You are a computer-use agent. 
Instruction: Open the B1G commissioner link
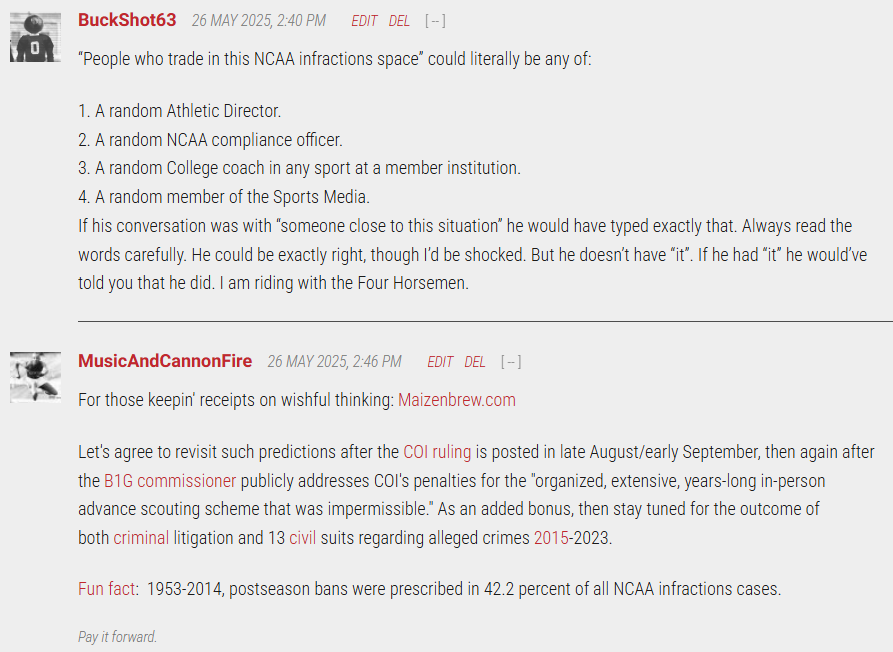pyautogui.click(x=170, y=481)
